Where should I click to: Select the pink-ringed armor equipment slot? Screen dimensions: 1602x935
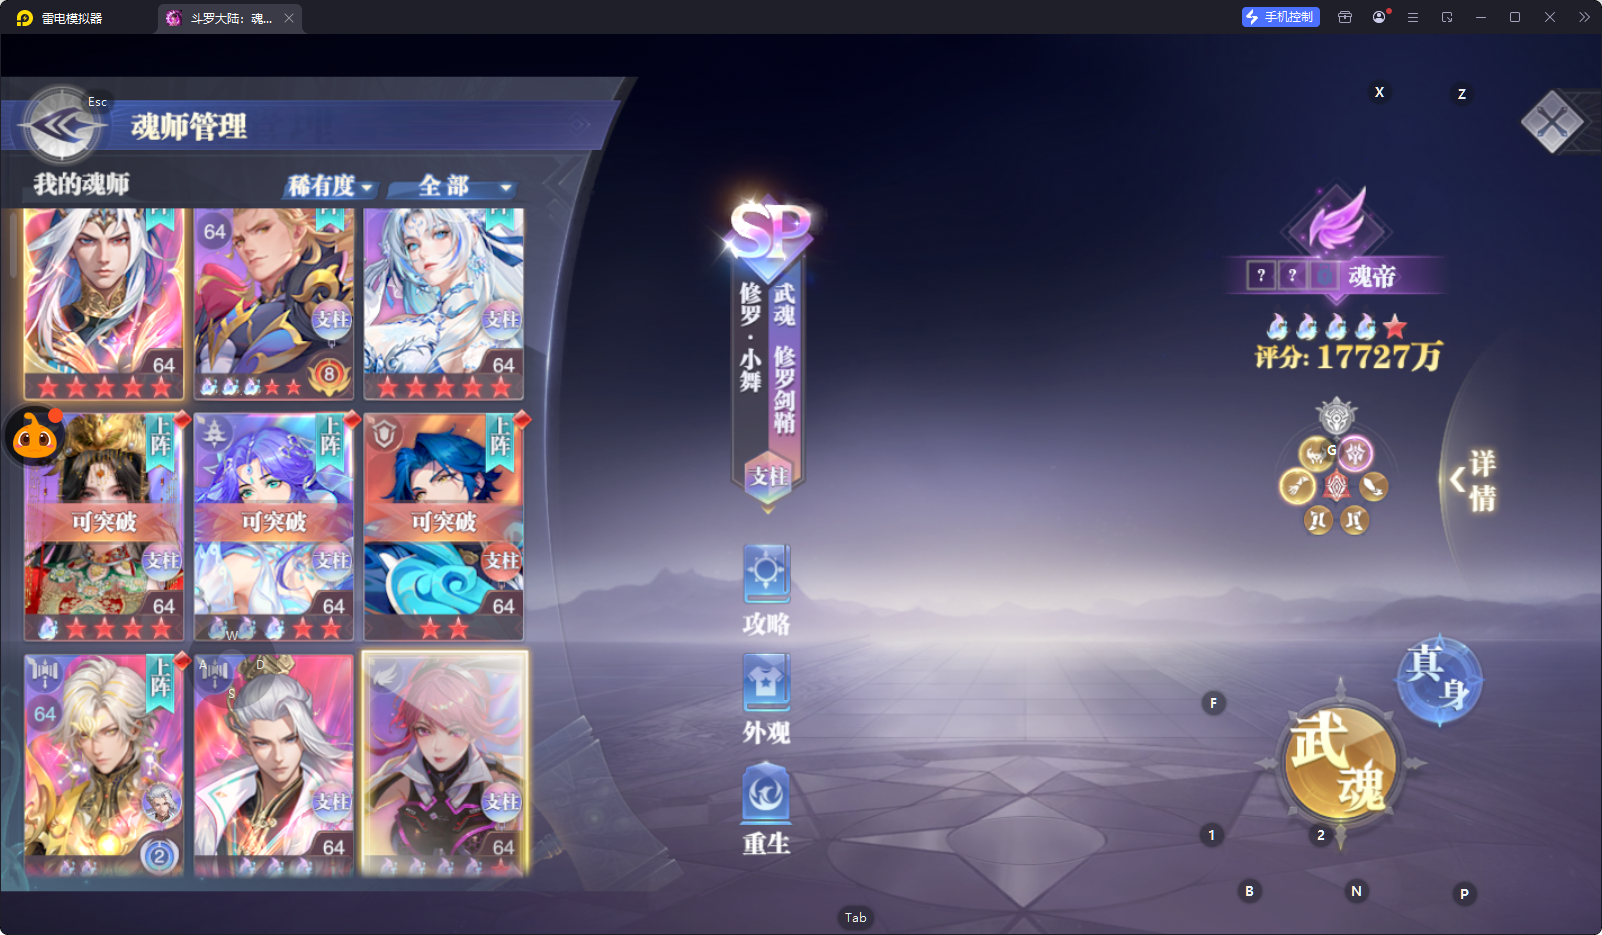tap(1355, 454)
